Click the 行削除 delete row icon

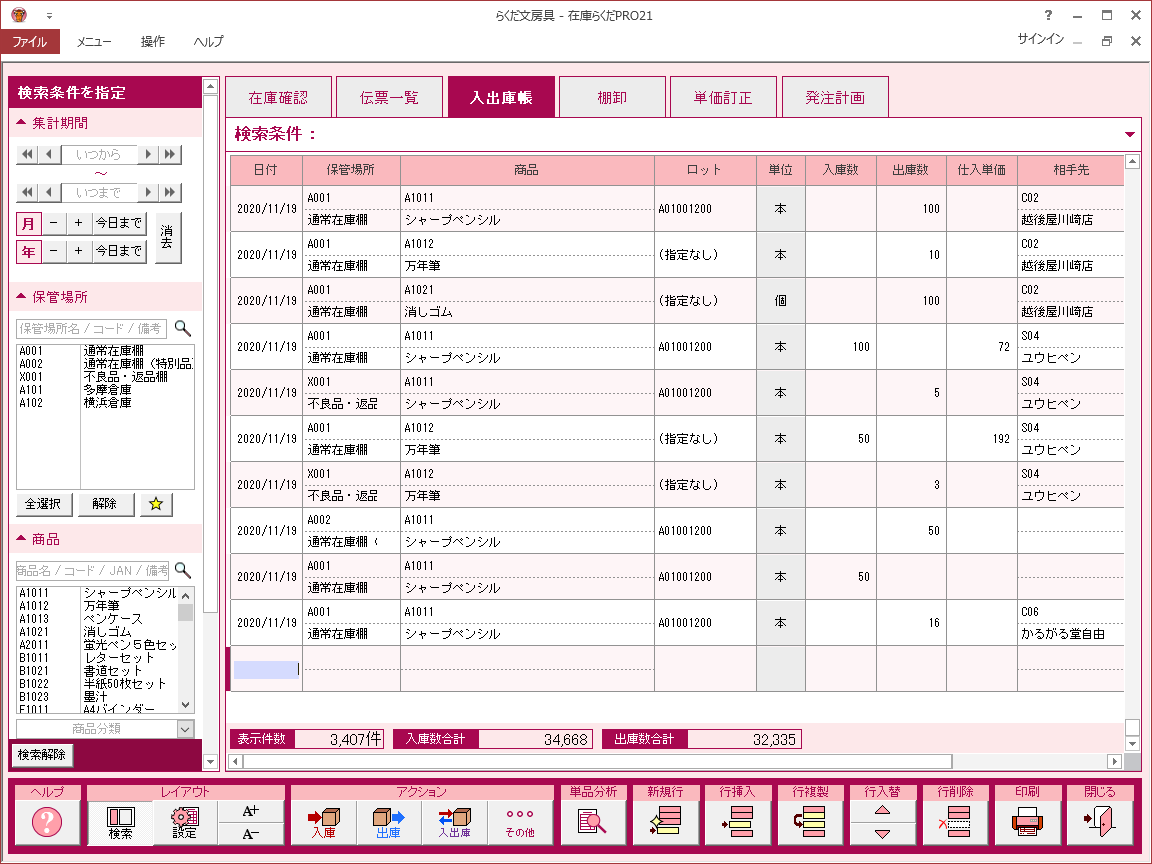(955, 823)
